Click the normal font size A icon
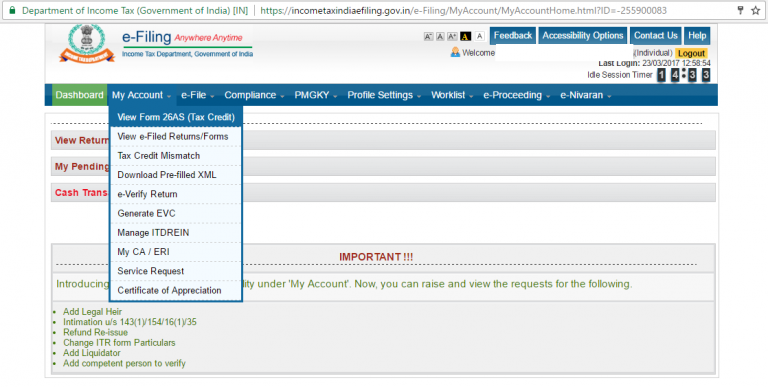Image resolution: width=768 pixels, height=387 pixels. pos(440,36)
